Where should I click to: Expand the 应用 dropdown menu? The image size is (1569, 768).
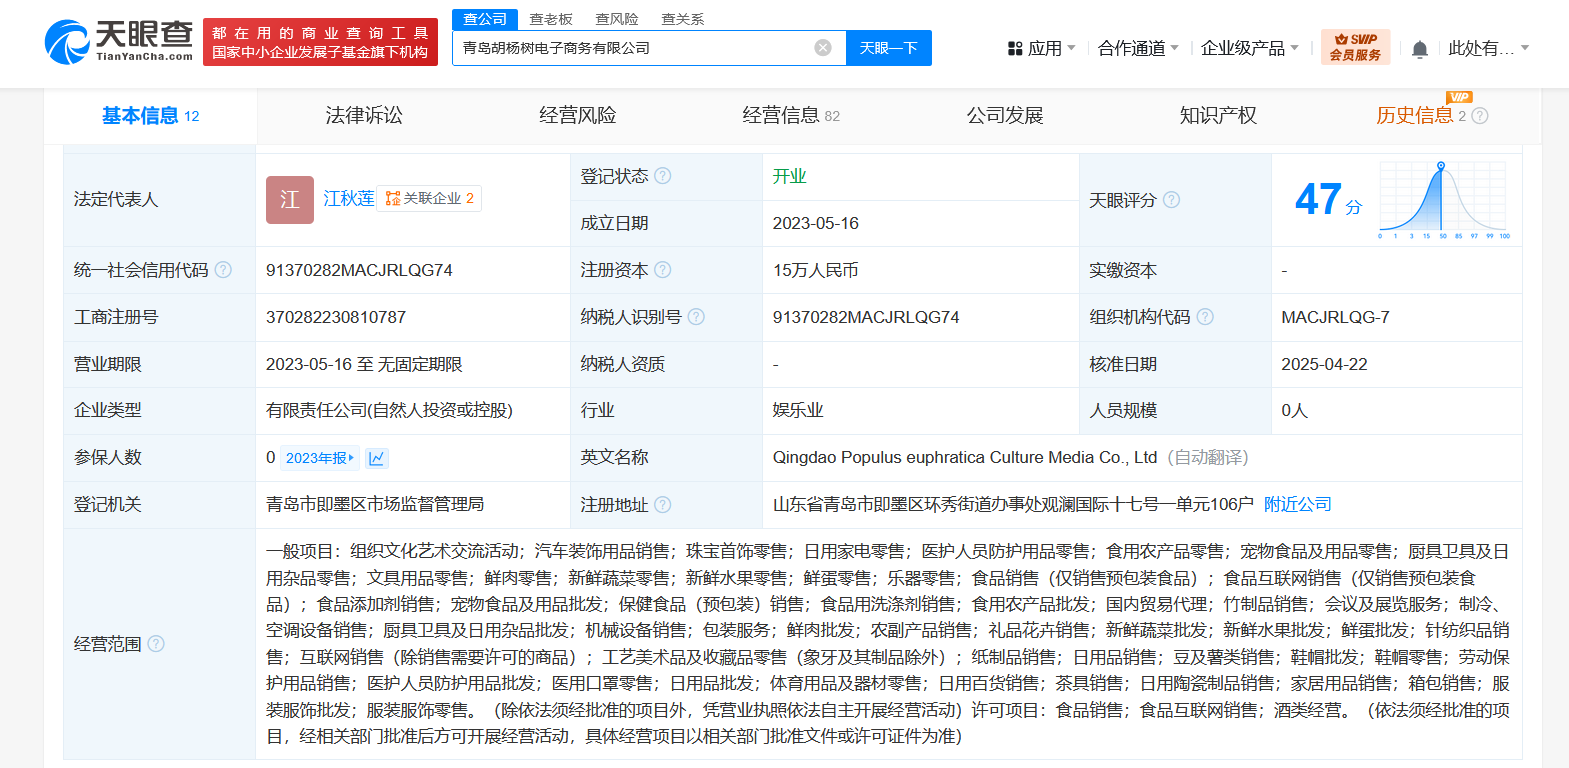1042,48
